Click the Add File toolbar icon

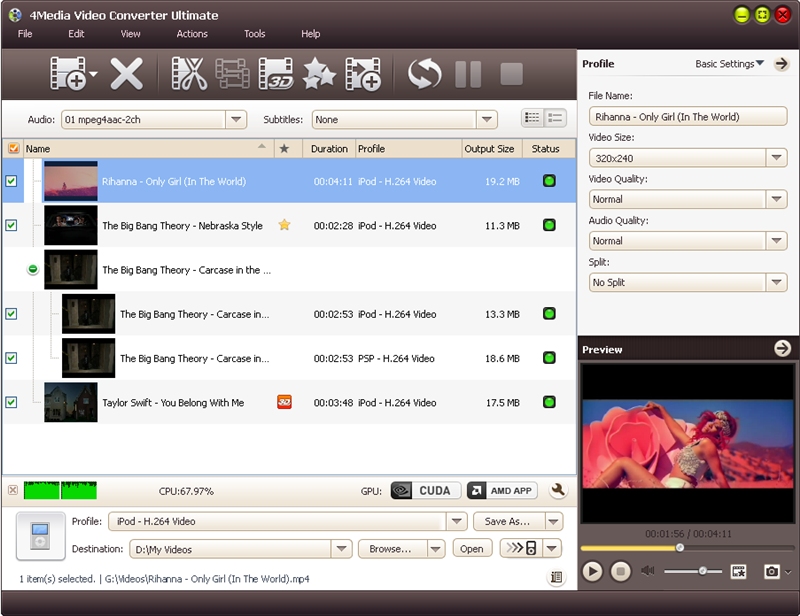68,73
